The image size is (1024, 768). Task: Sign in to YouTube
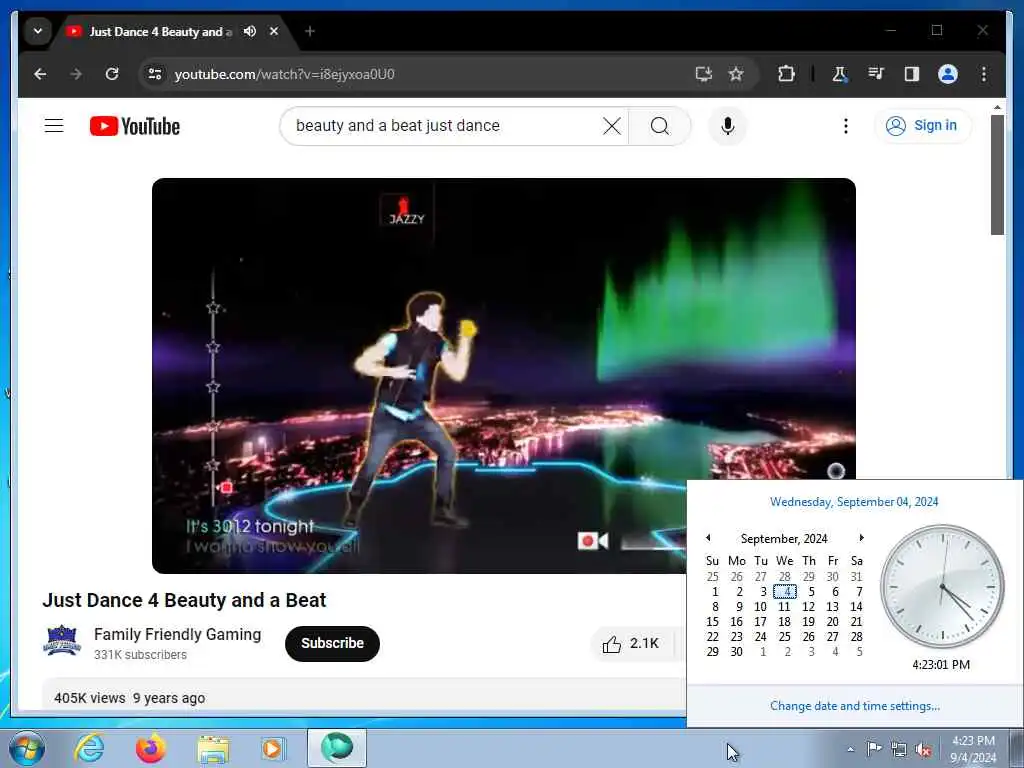tap(923, 125)
